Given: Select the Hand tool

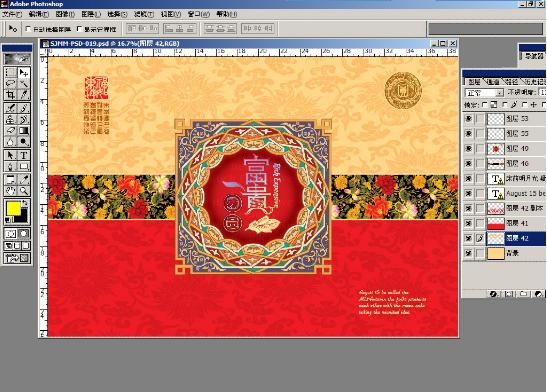Looking at the screenshot, I should click(10, 191).
